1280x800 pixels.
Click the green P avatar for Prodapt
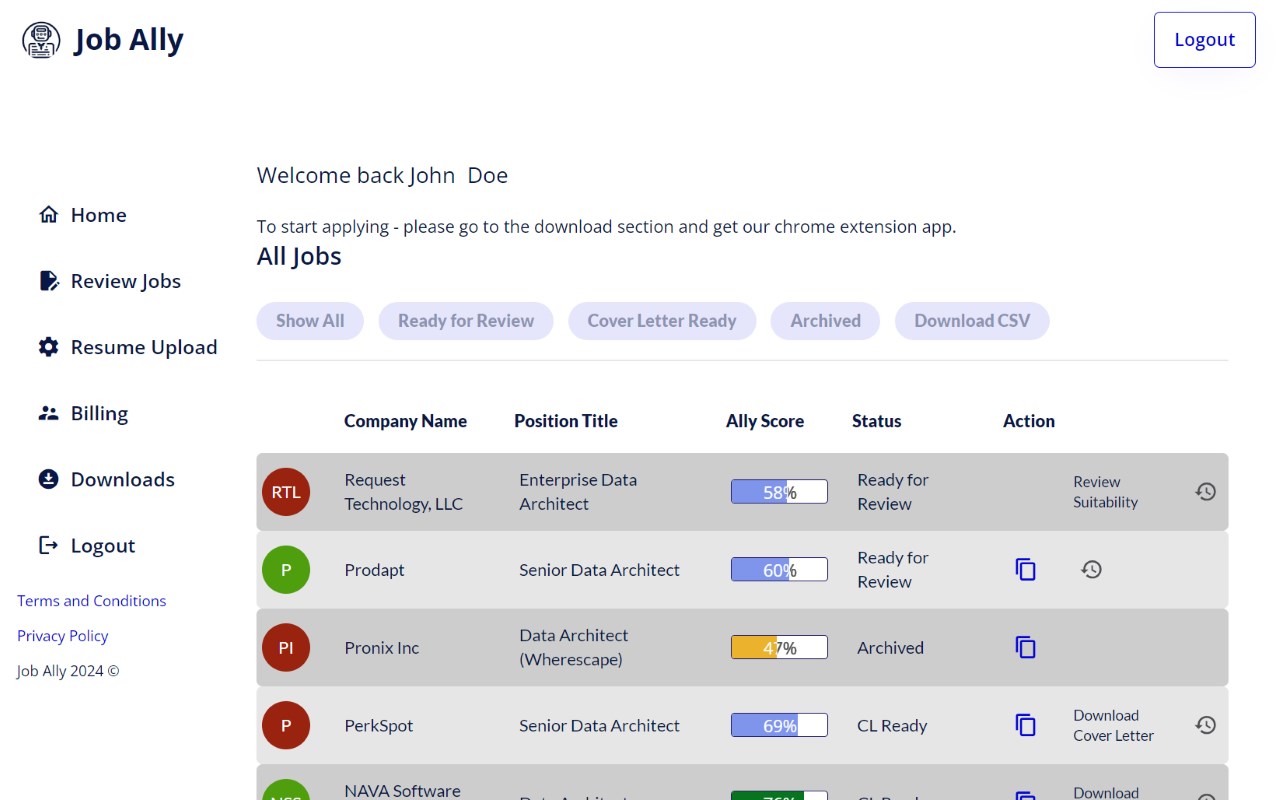coord(286,570)
